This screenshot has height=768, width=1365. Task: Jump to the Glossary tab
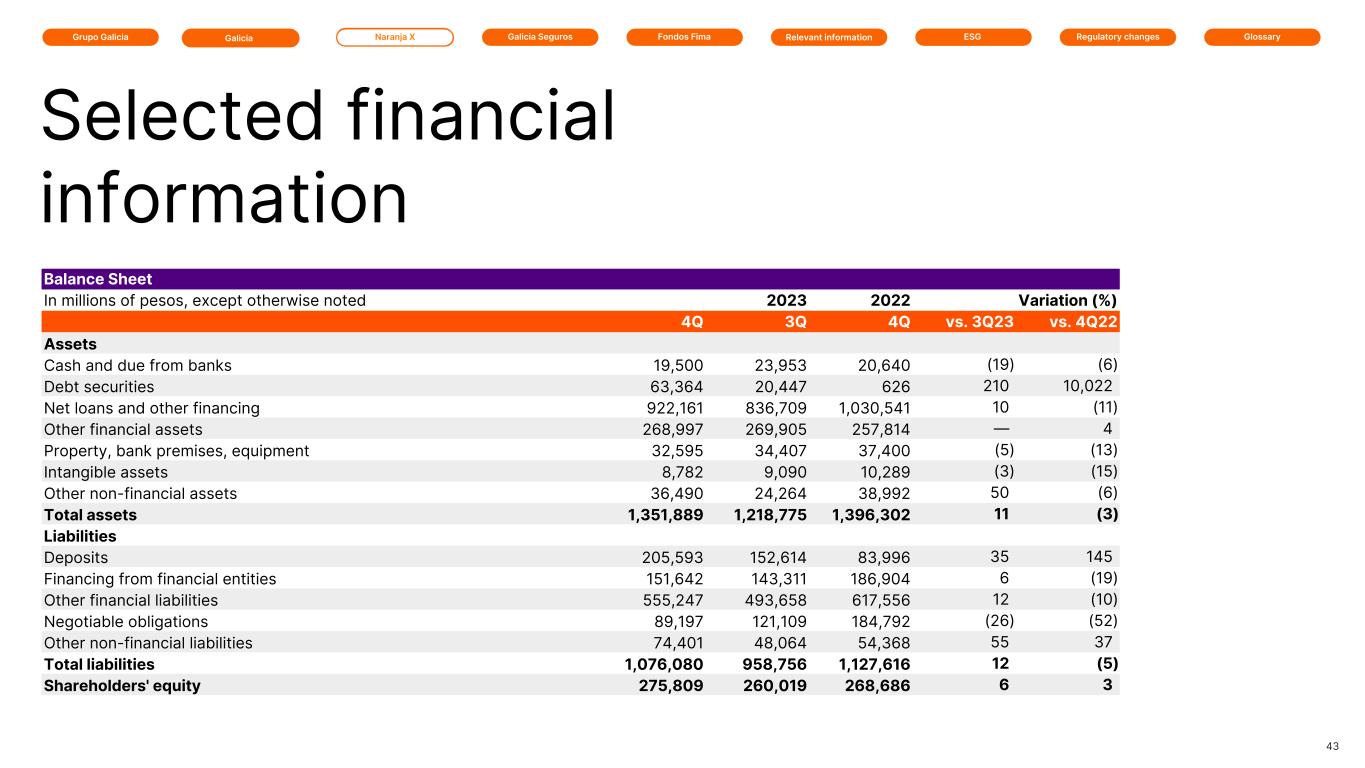1261,37
